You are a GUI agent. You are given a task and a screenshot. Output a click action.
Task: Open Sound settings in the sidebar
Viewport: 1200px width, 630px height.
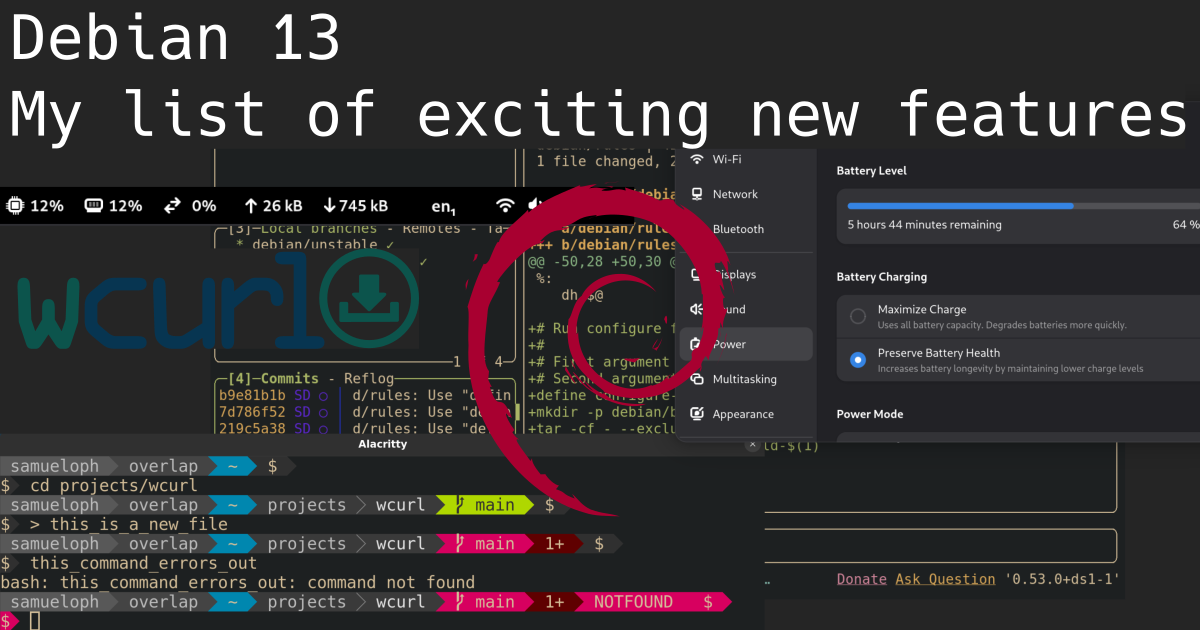point(745,309)
